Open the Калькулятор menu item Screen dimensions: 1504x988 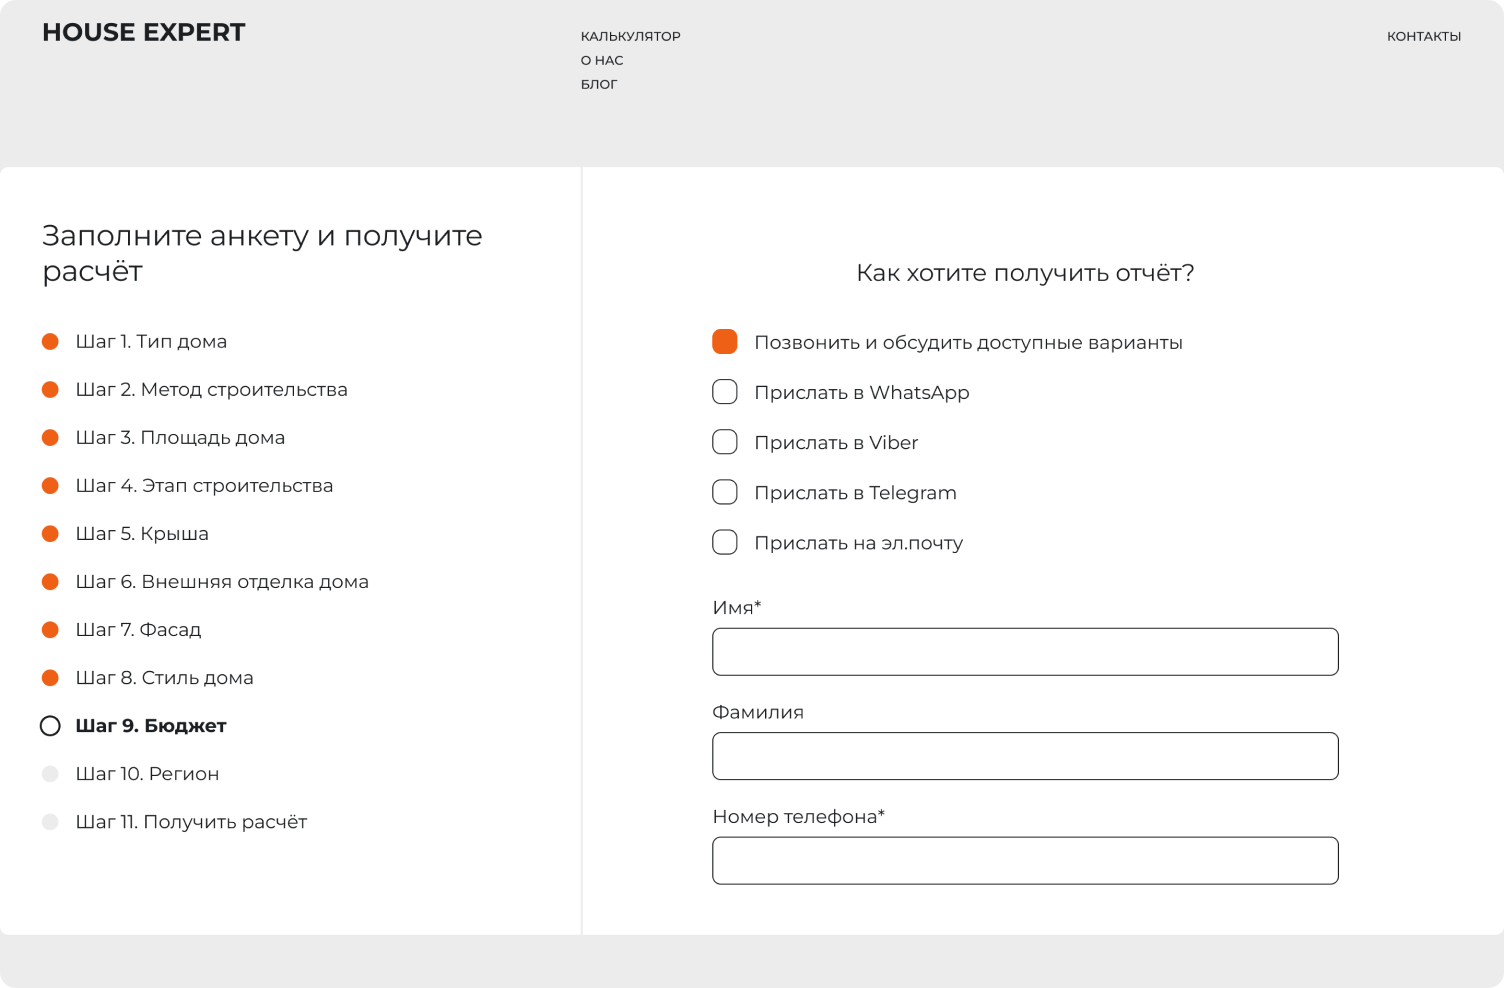pos(630,37)
